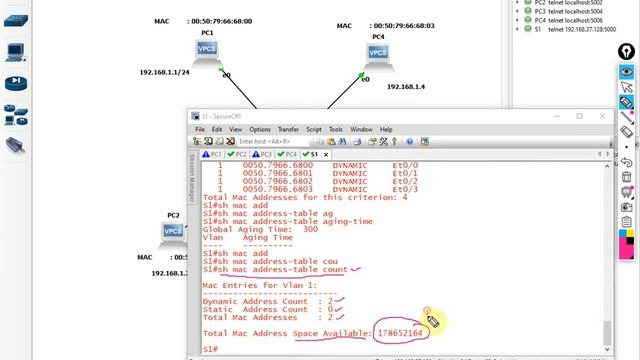Choose the brush size dot in Epic Pen
This screenshot has width=640, height=360.
click(x=627, y=147)
